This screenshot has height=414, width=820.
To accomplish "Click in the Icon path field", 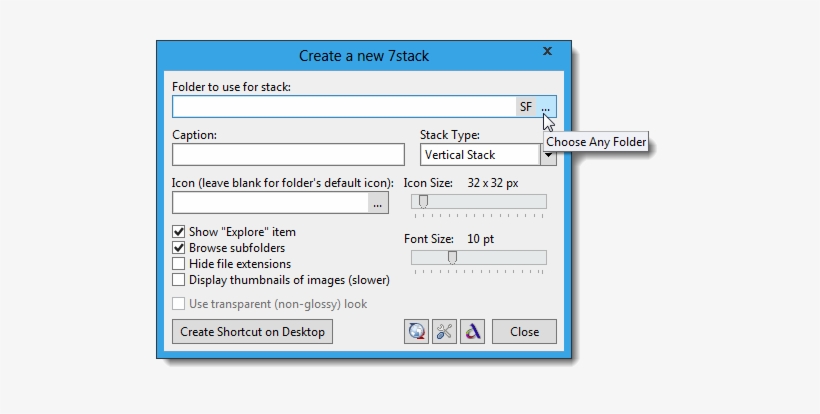I will [270, 203].
